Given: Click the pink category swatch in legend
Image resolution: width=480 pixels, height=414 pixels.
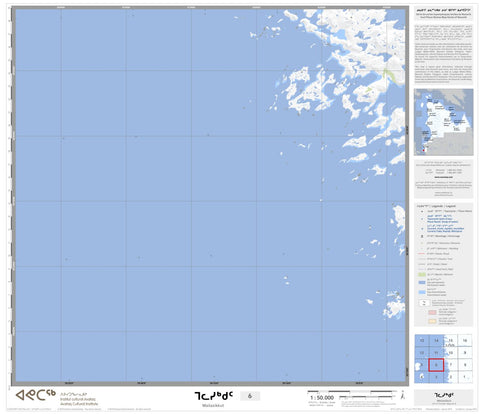Looking at the screenshot, I should (432, 312).
